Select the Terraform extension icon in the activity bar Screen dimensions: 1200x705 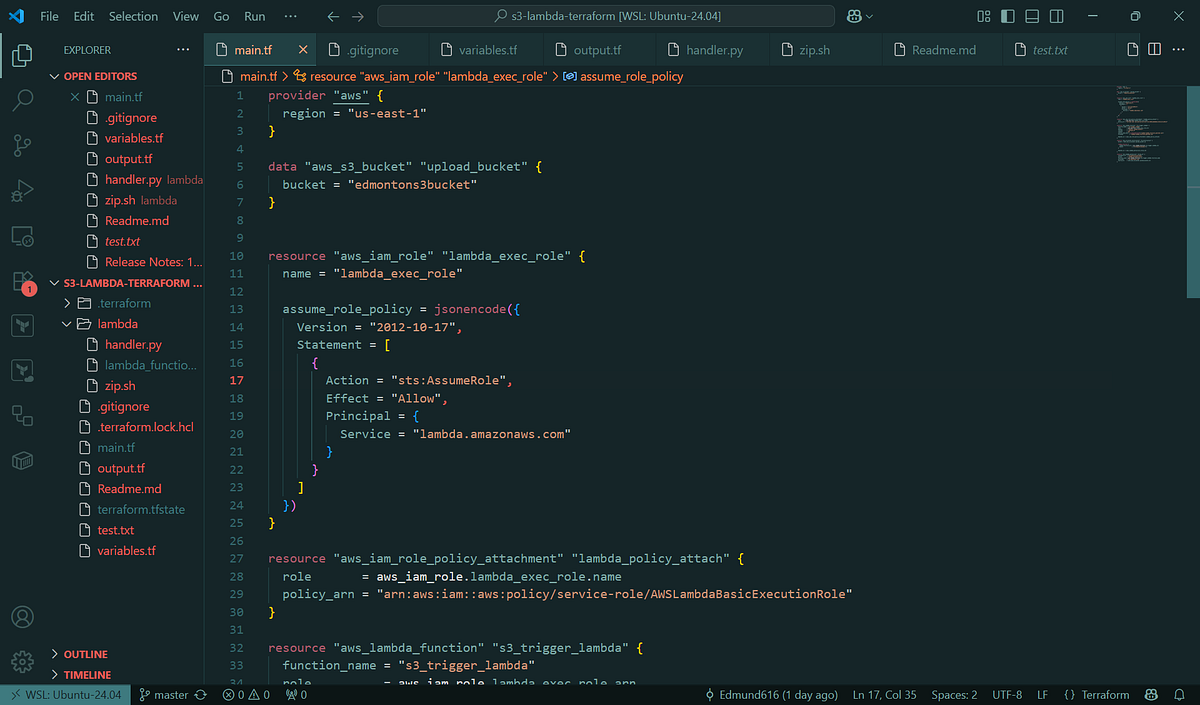click(x=22, y=324)
